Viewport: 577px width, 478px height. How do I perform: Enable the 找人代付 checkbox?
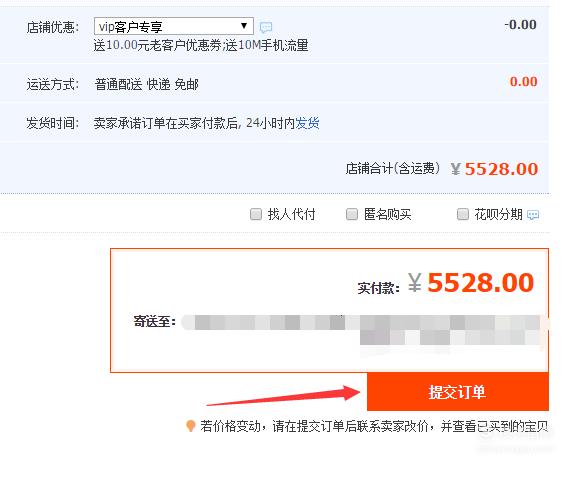256,214
